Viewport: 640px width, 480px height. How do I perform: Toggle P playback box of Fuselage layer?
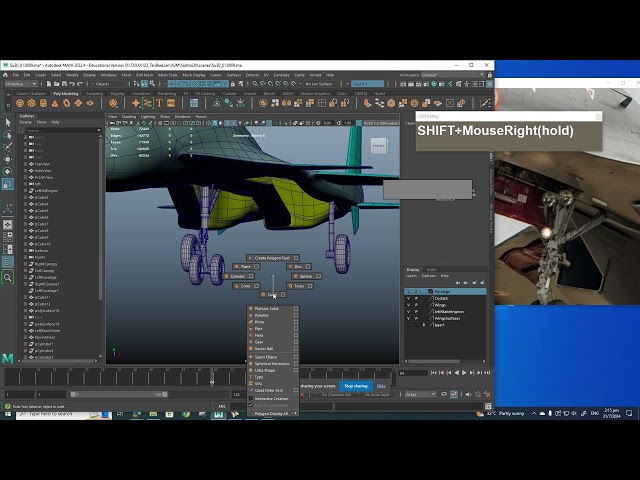(x=416, y=292)
